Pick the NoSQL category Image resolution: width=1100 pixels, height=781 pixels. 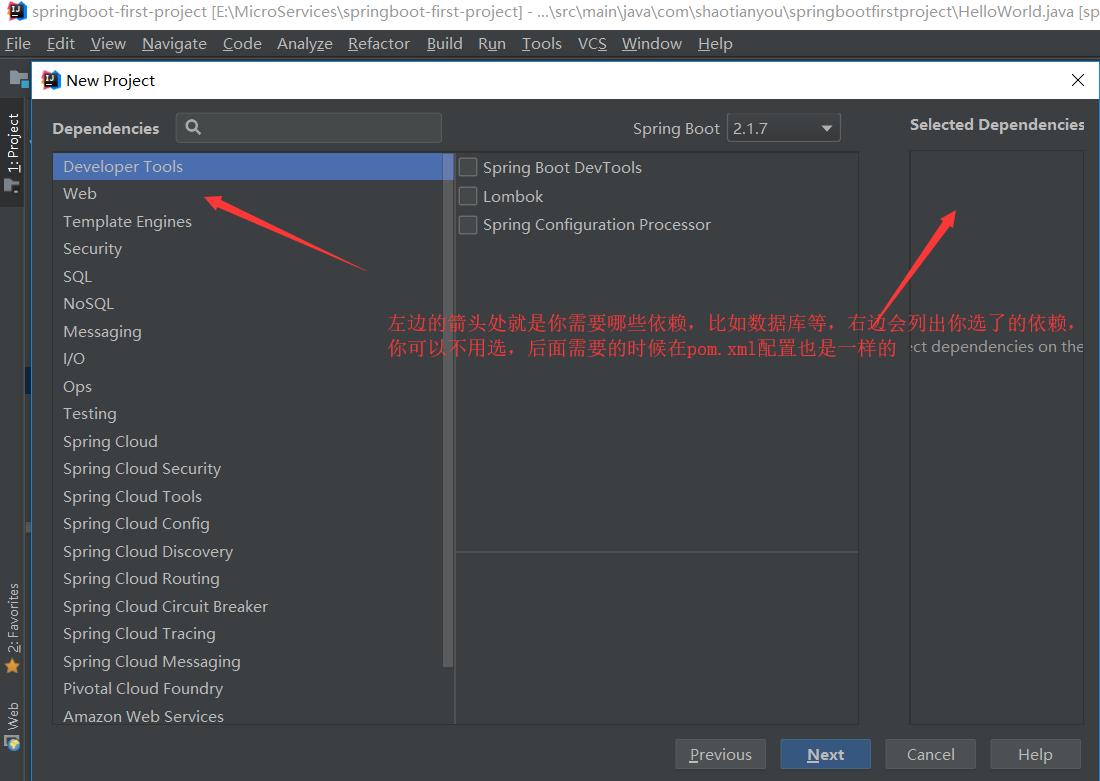[x=248, y=304]
